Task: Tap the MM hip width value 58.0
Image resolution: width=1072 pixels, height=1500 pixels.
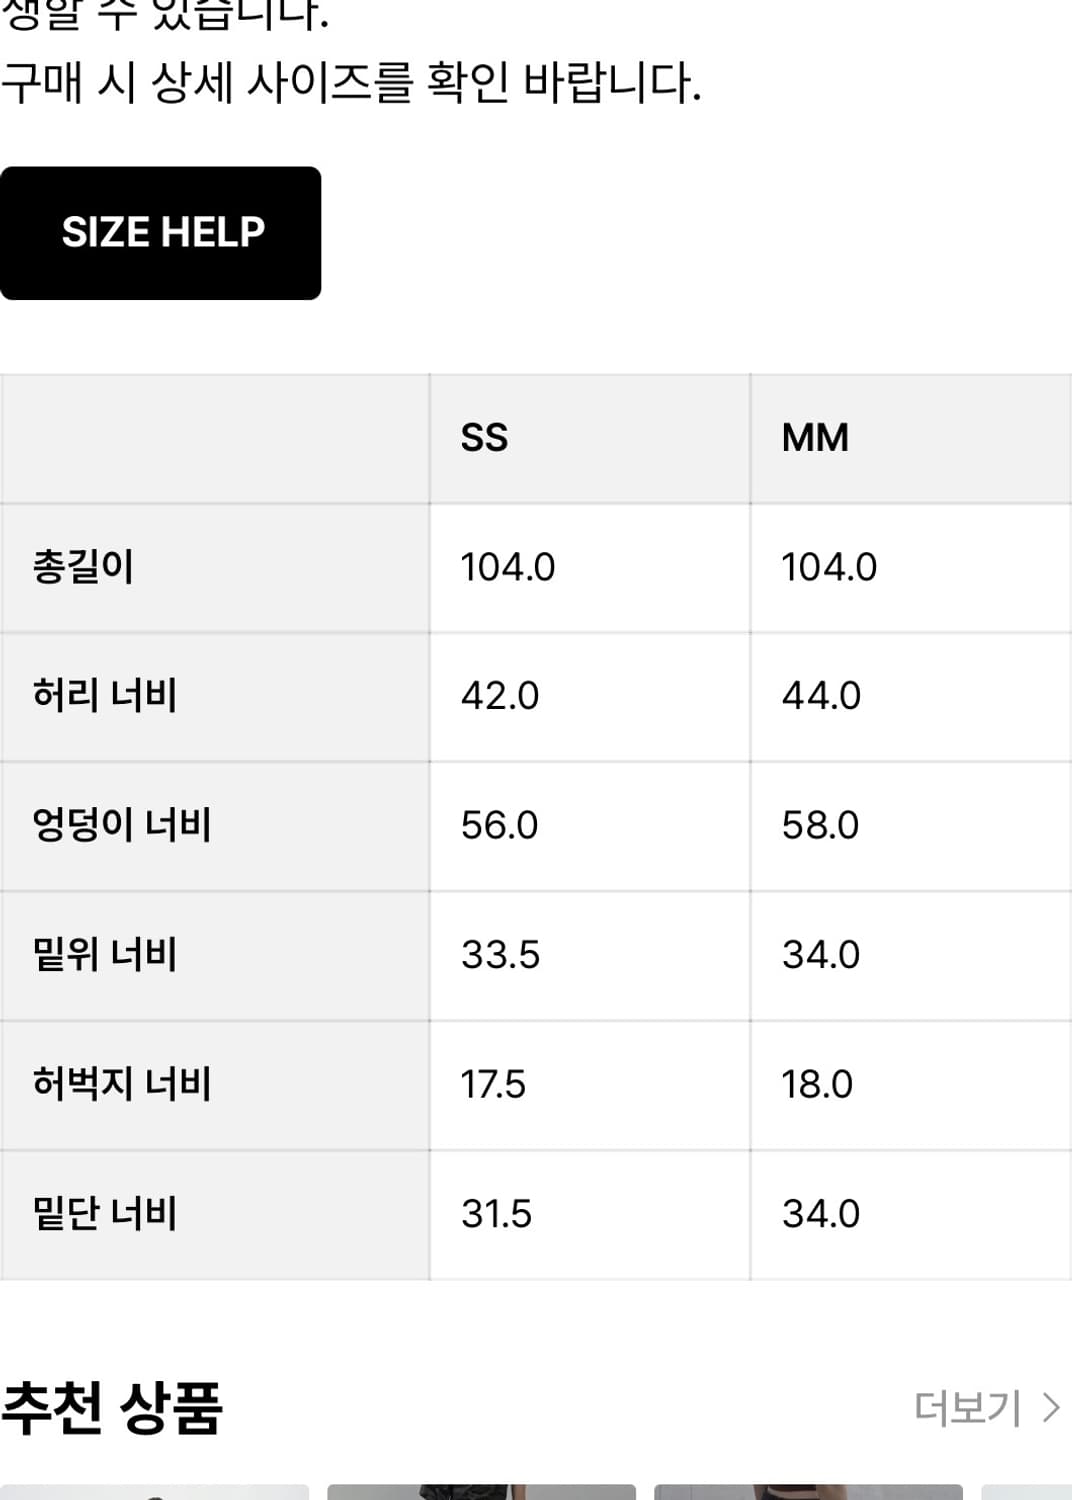Action: 820,825
